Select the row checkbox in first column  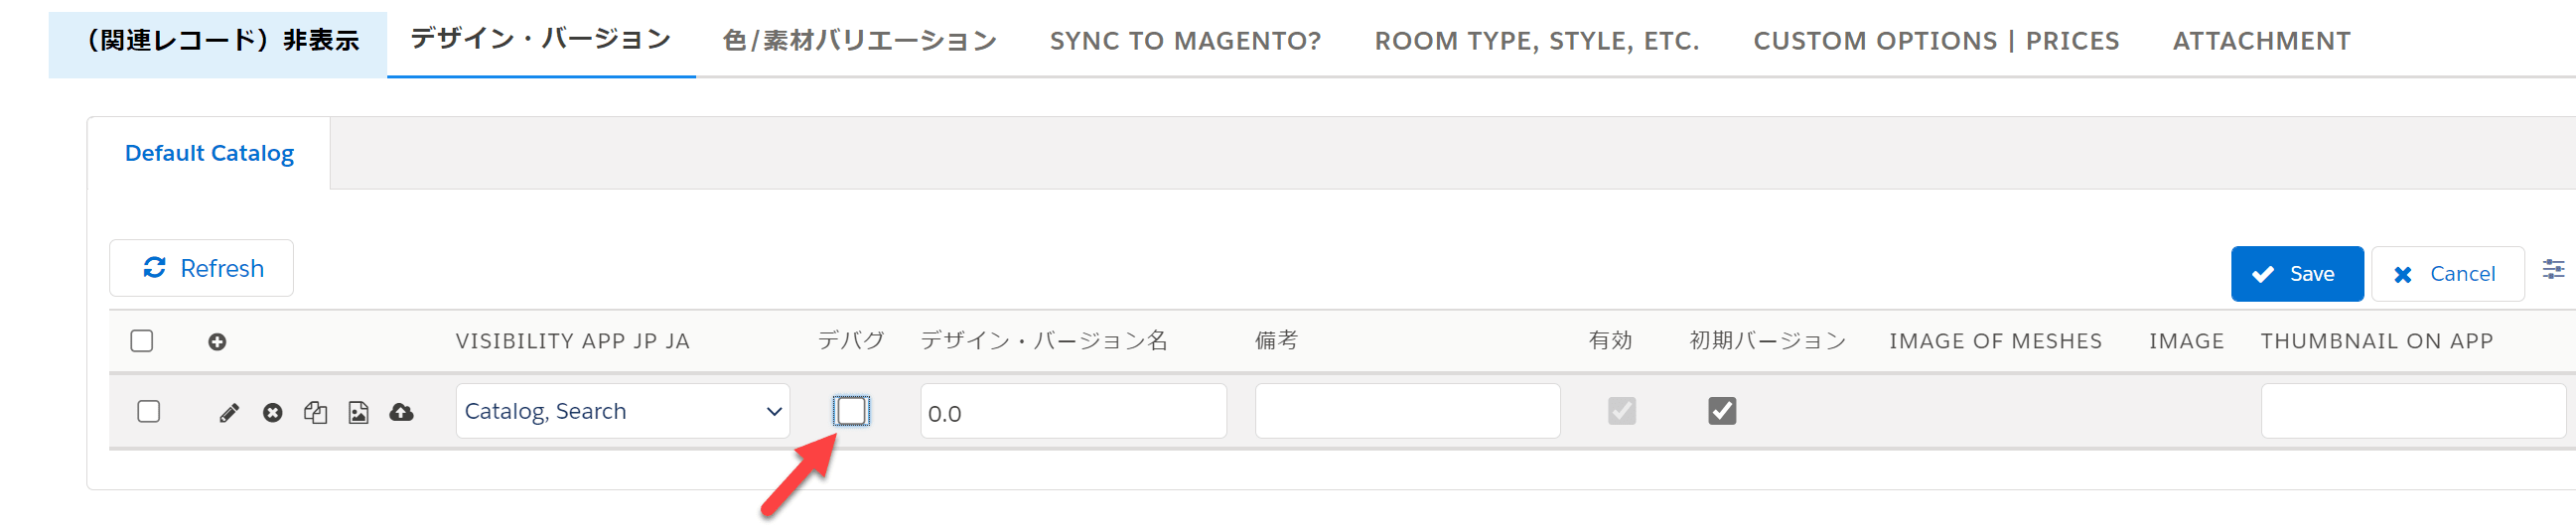coord(149,412)
